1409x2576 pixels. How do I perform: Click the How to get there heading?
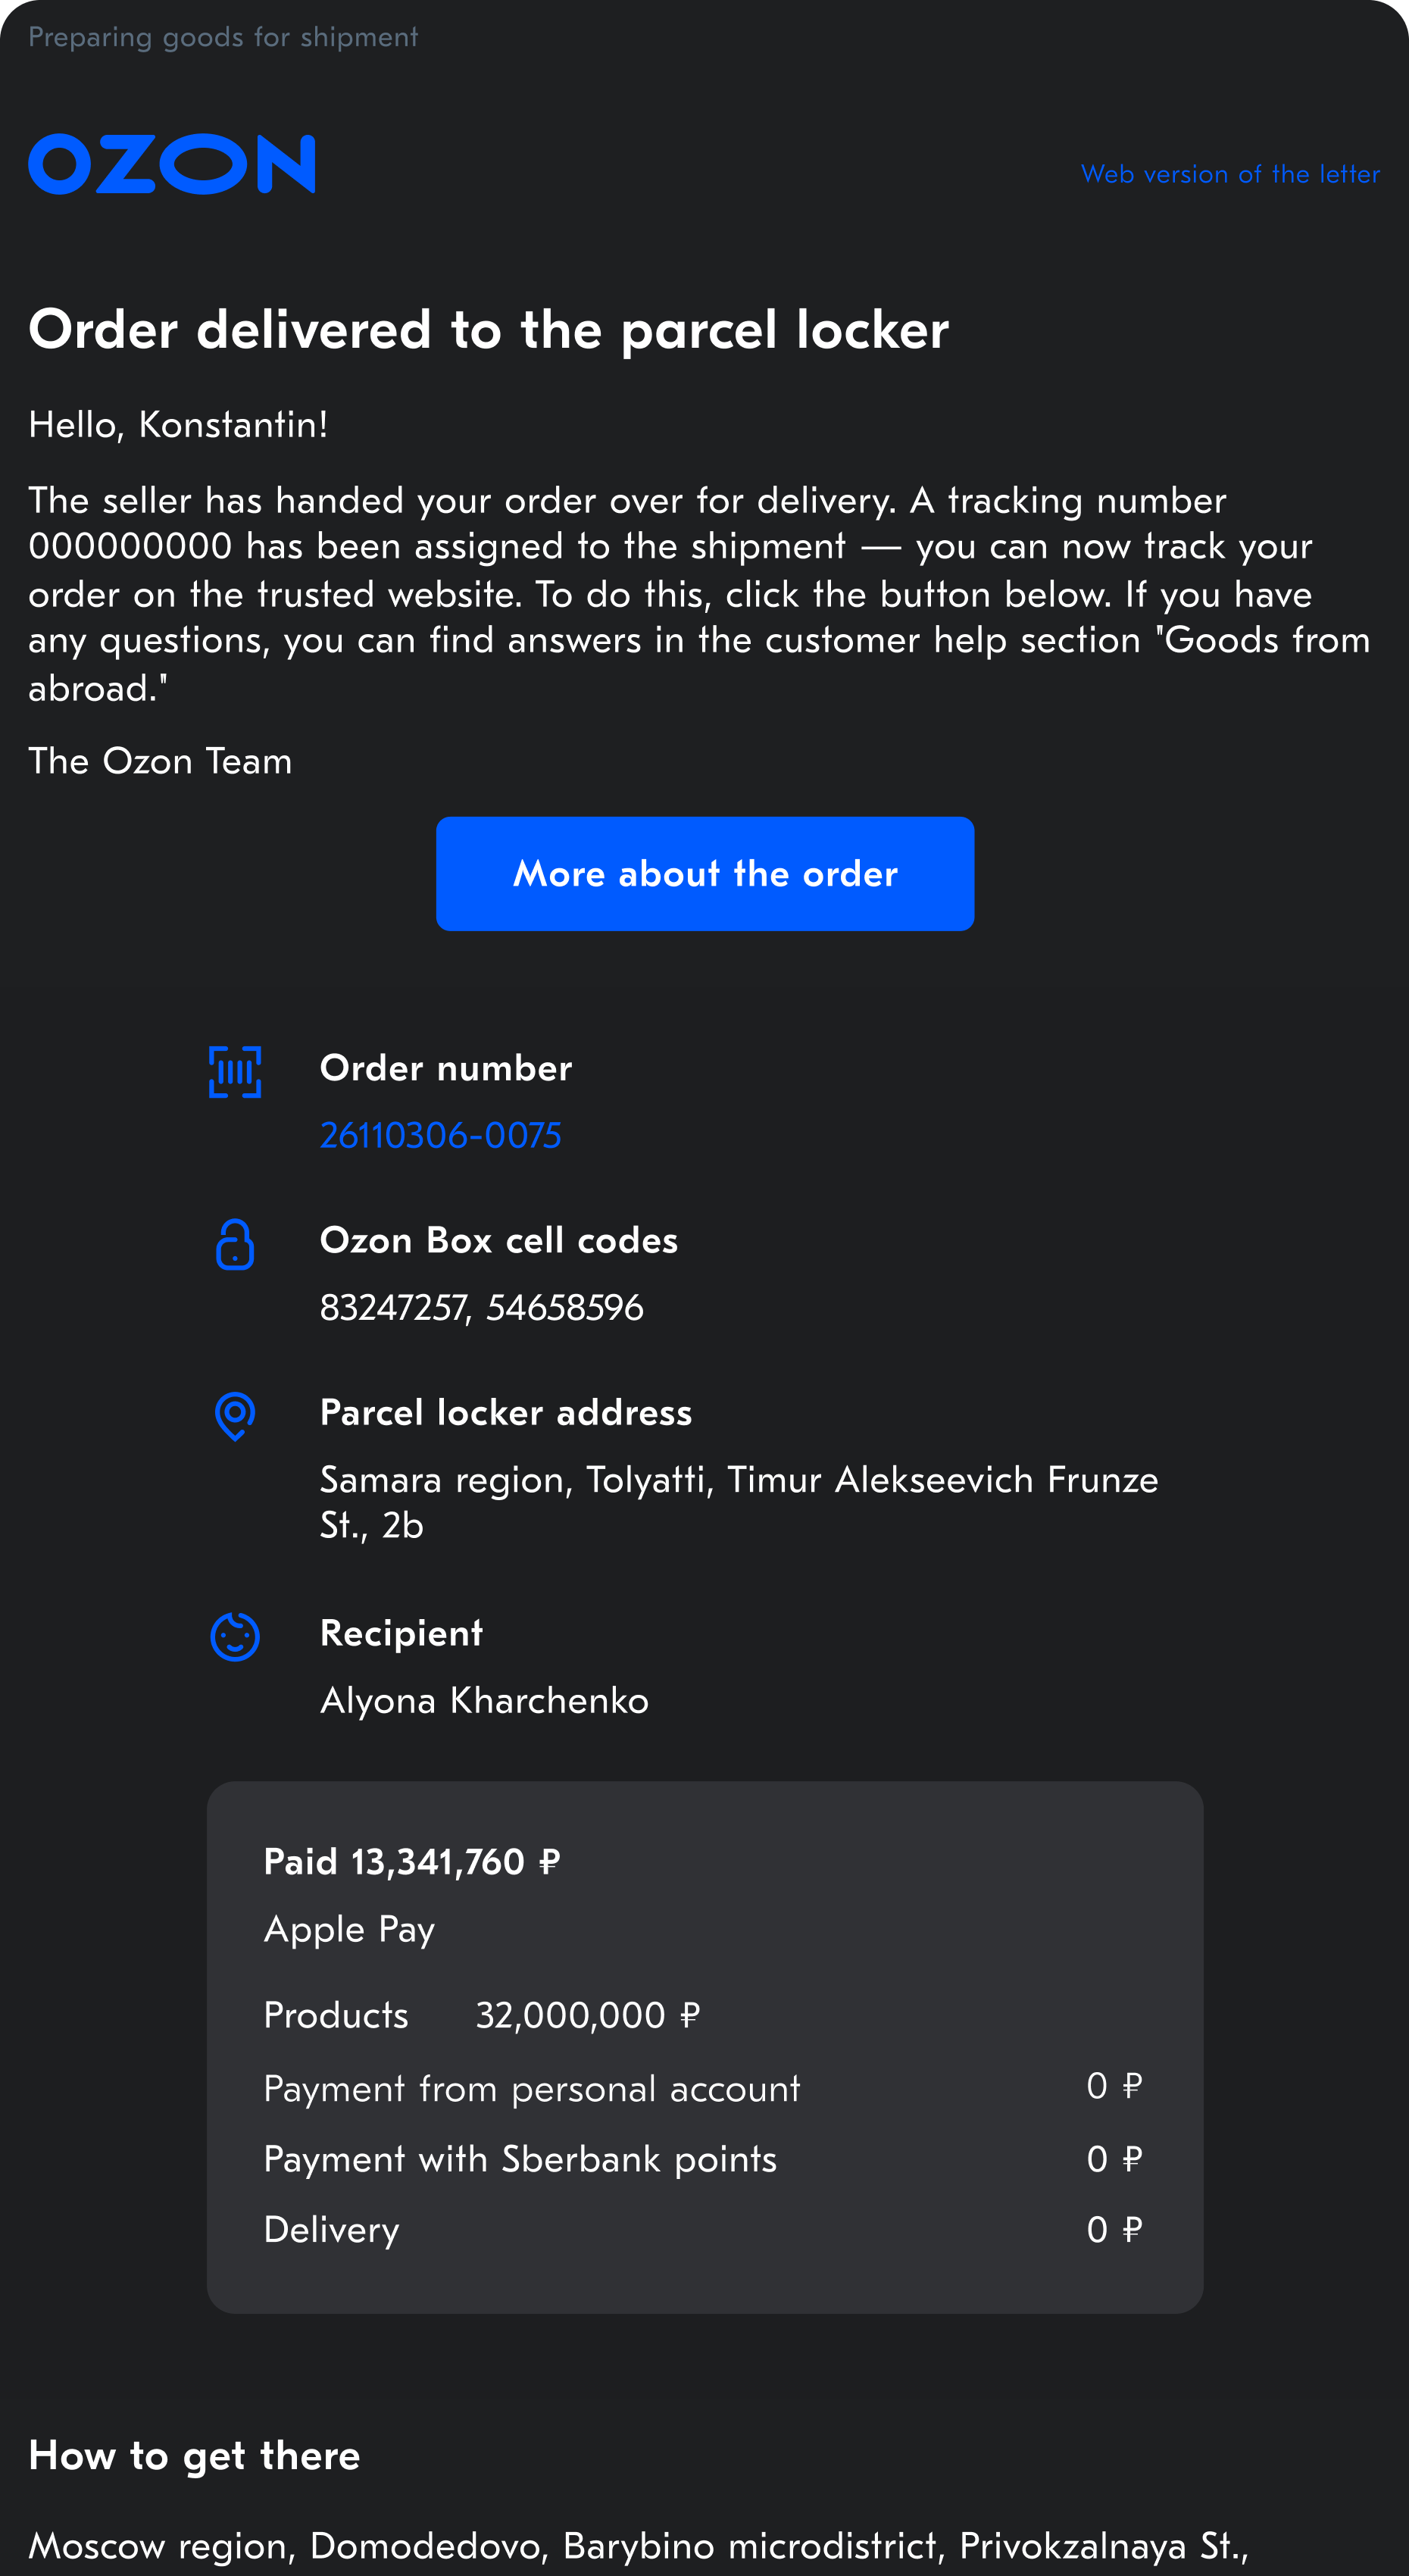(194, 2455)
